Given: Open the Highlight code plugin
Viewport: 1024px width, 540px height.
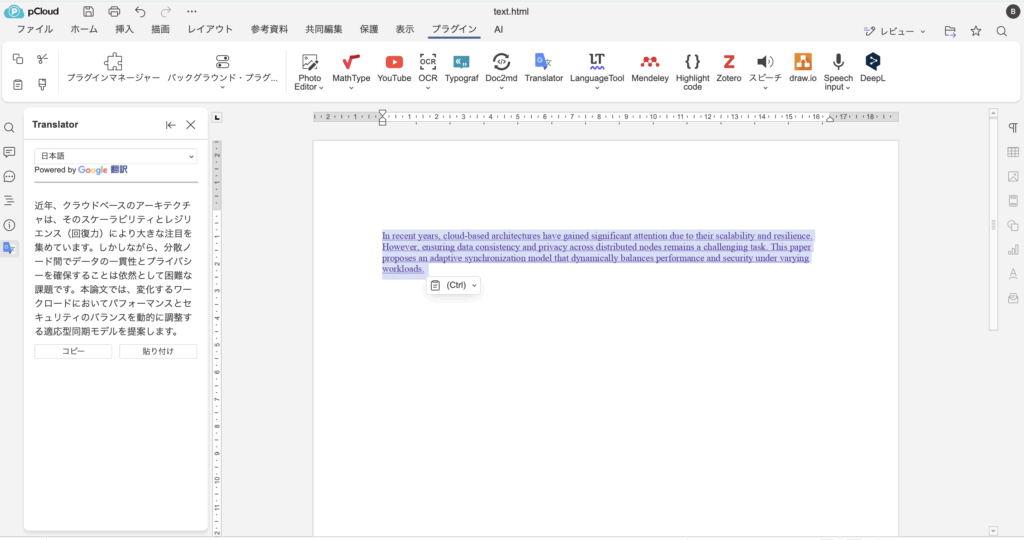Looking at the screenshot, I should click(692, 63).
